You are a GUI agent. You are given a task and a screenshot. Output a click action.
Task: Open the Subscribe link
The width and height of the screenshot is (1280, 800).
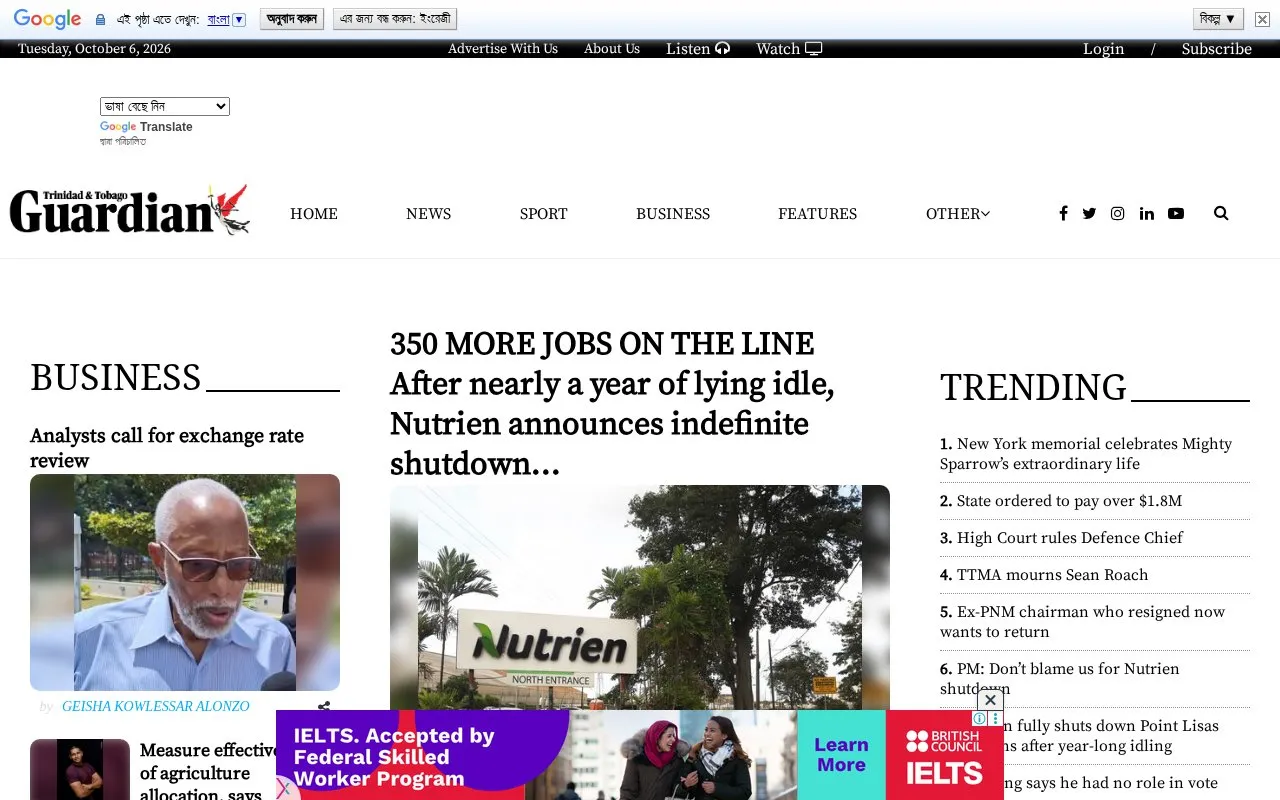click(1216, 49)
